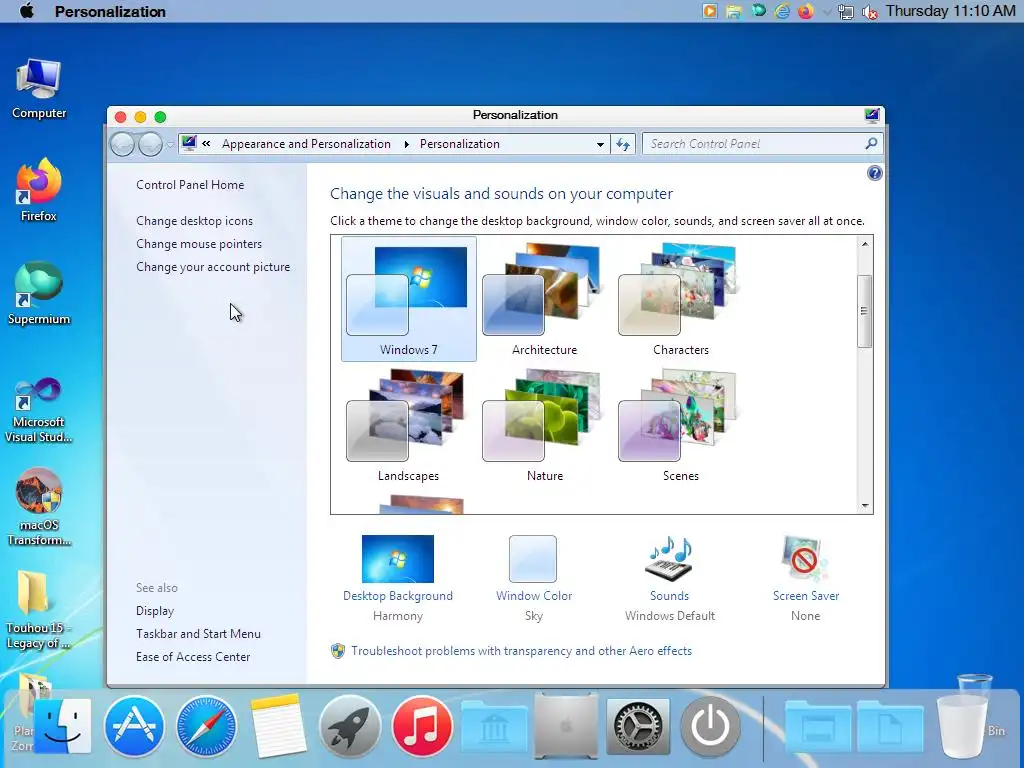The width and height of the screenshot is (1024, 768).
Task: Click the Apple logo menu
Action: coord(27,11)
